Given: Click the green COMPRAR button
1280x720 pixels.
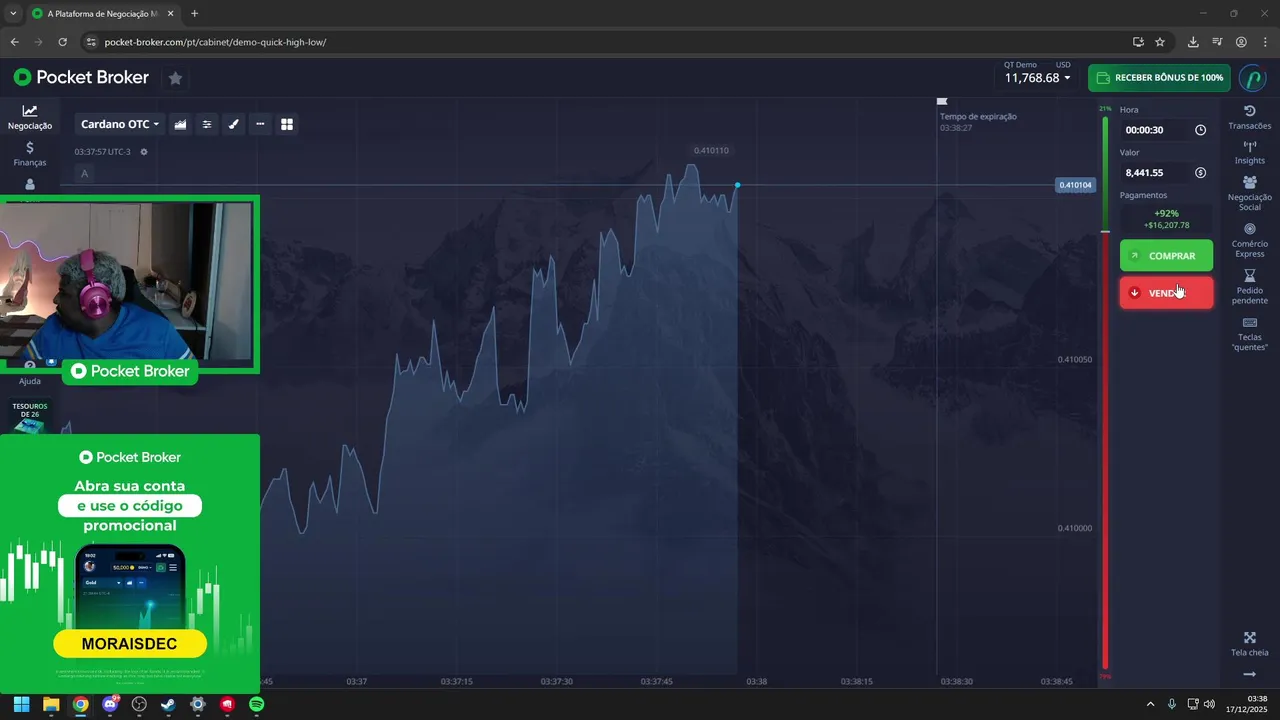Looking at the screenshot, I should coord(1166,256).
